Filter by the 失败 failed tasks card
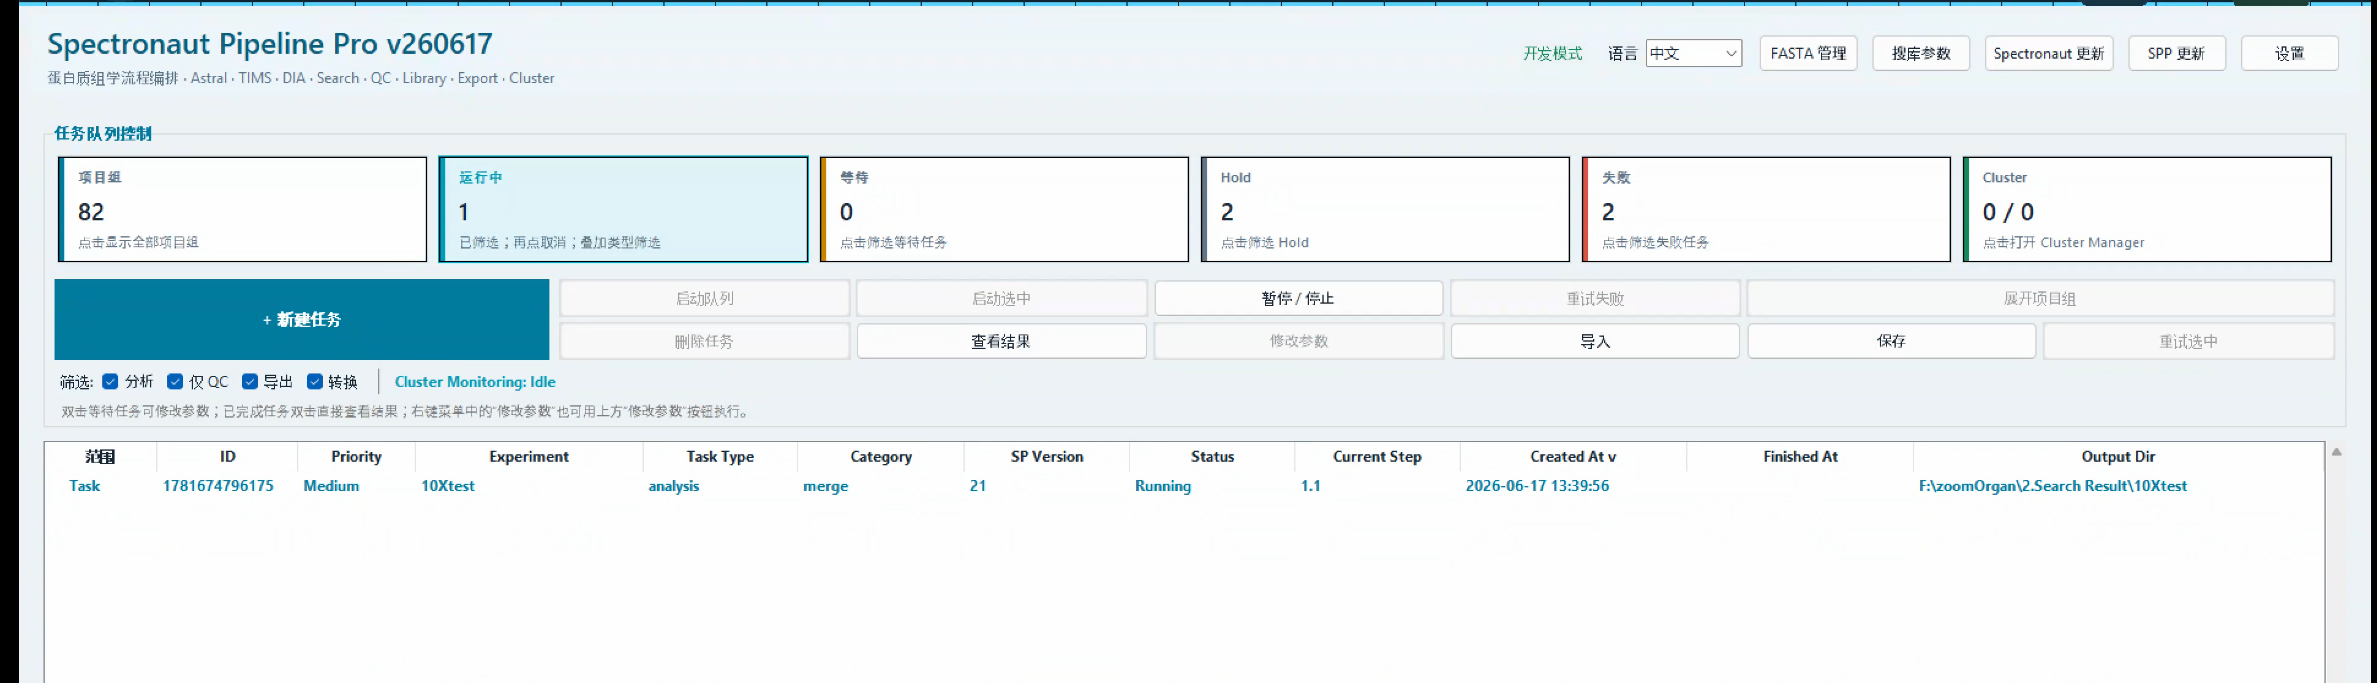2377x683 pixels. point(1766,209)
